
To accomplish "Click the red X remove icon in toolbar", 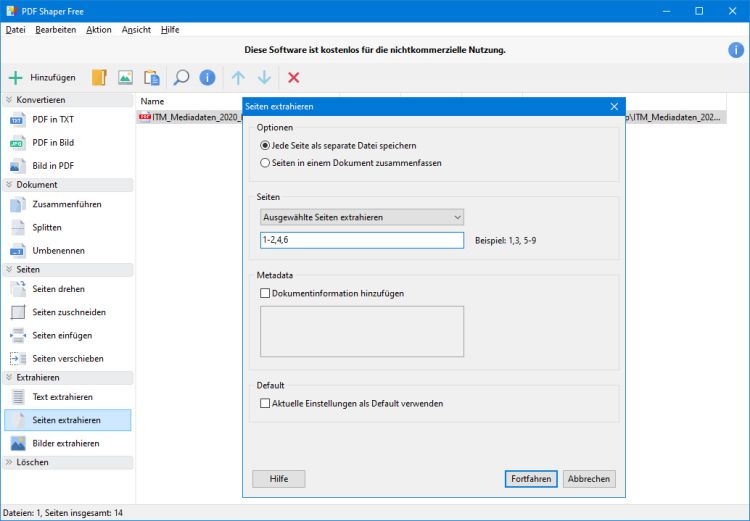I will coord(293,77).
